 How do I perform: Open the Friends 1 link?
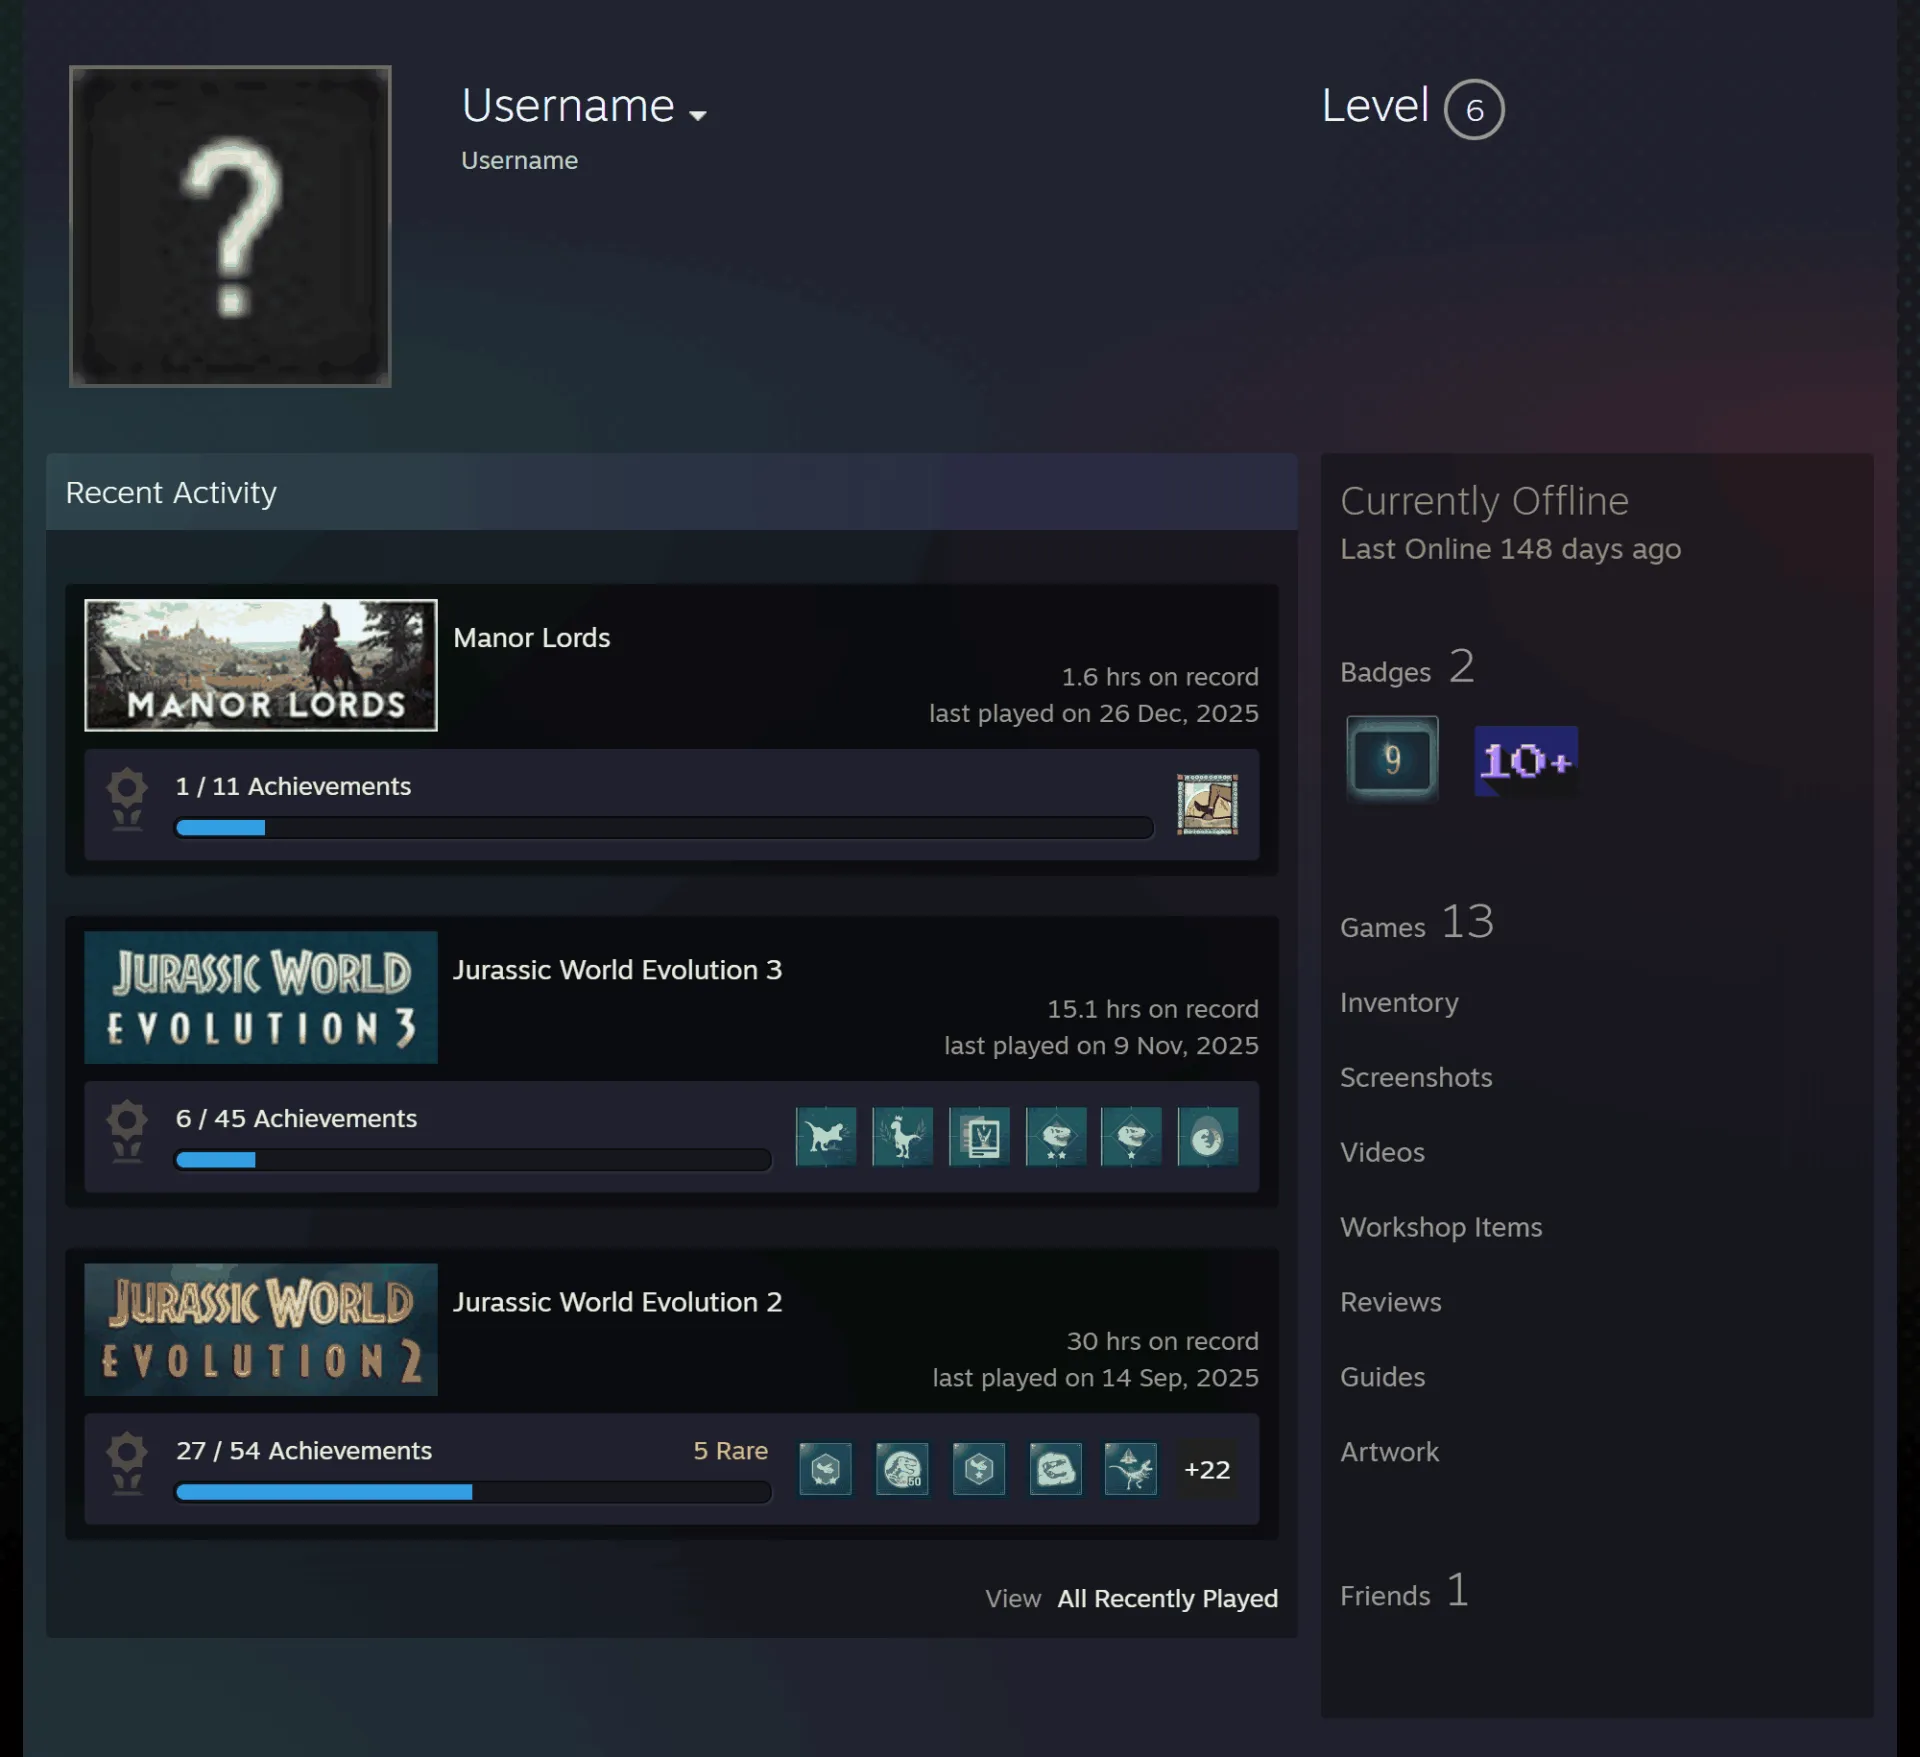click(x=1404, y=1592)
